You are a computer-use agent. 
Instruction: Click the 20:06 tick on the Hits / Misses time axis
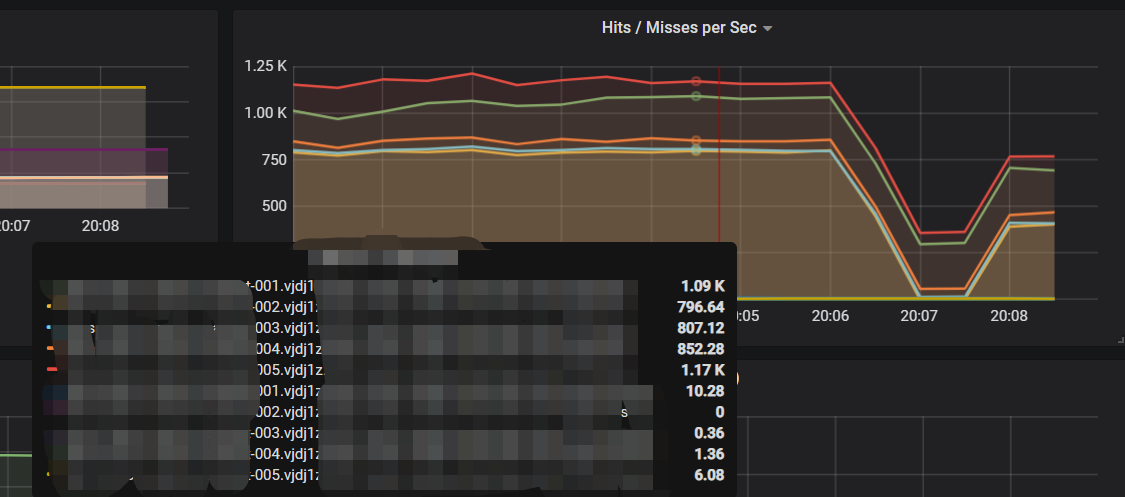(x=830, y=316)
